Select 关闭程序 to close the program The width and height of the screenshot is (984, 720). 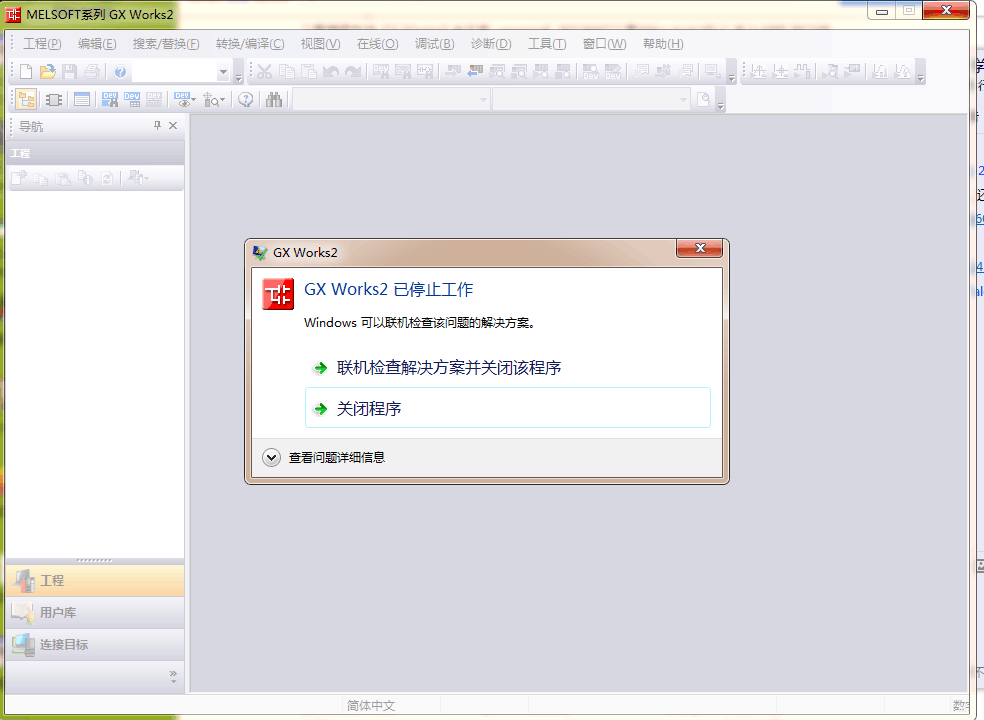click(369, 409)
